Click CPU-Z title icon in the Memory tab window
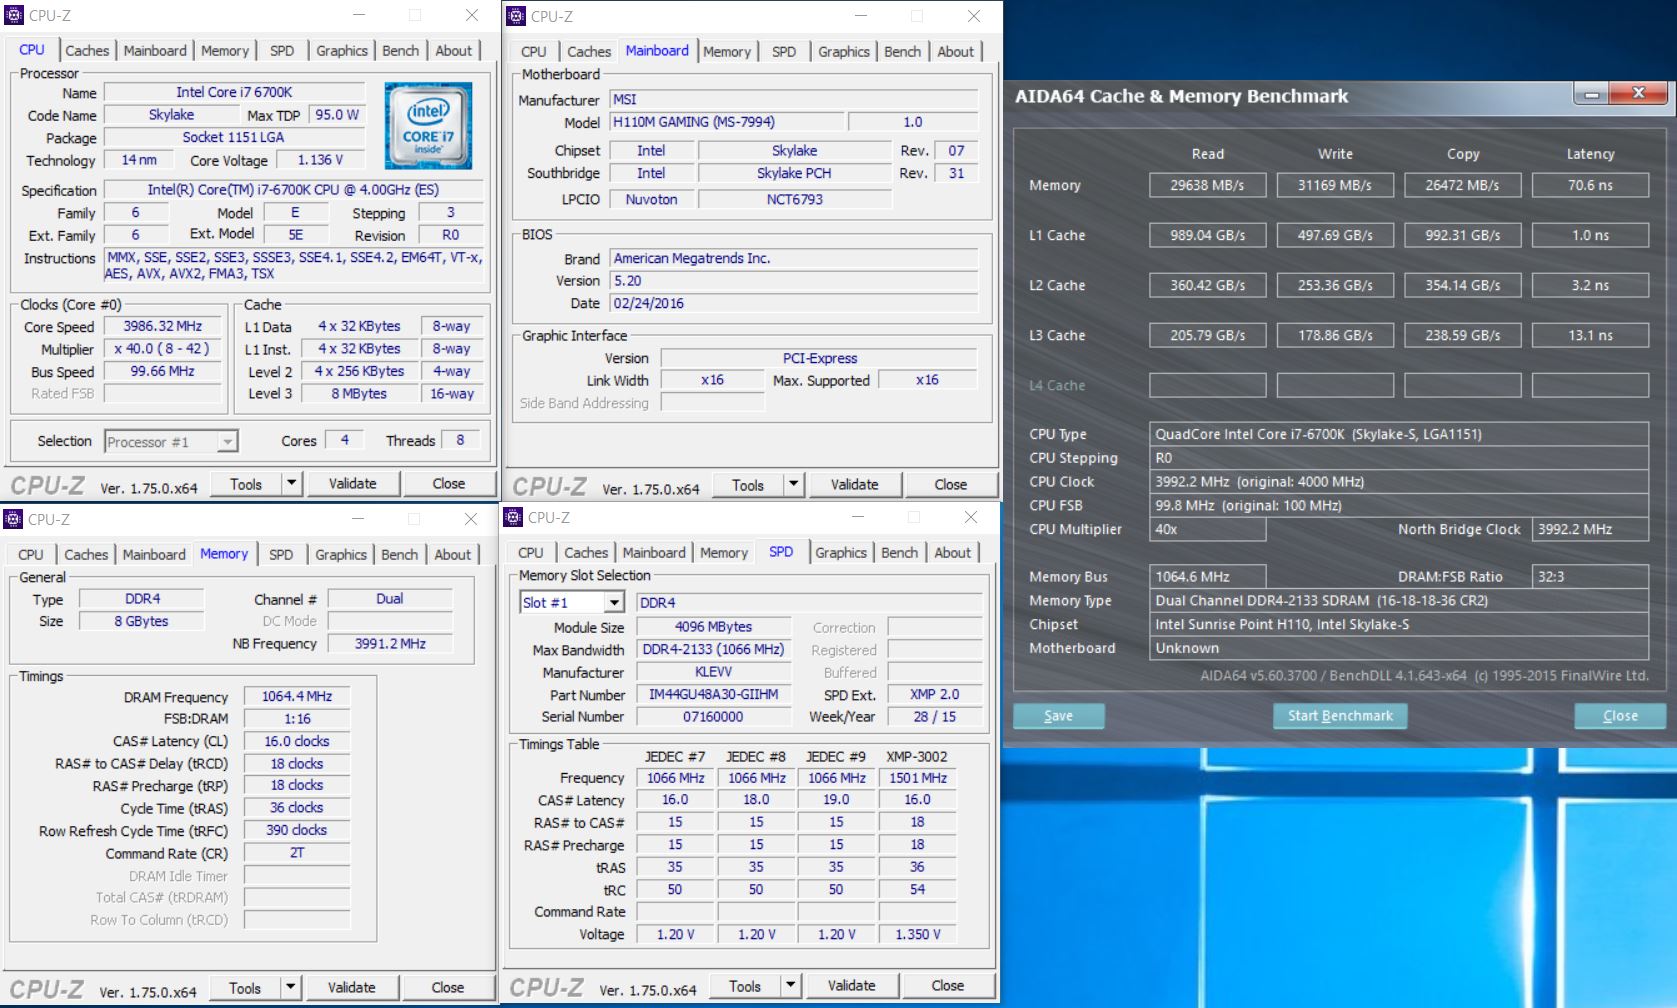This screenshot has width=1677, height=1008. [x=14, y=519]
